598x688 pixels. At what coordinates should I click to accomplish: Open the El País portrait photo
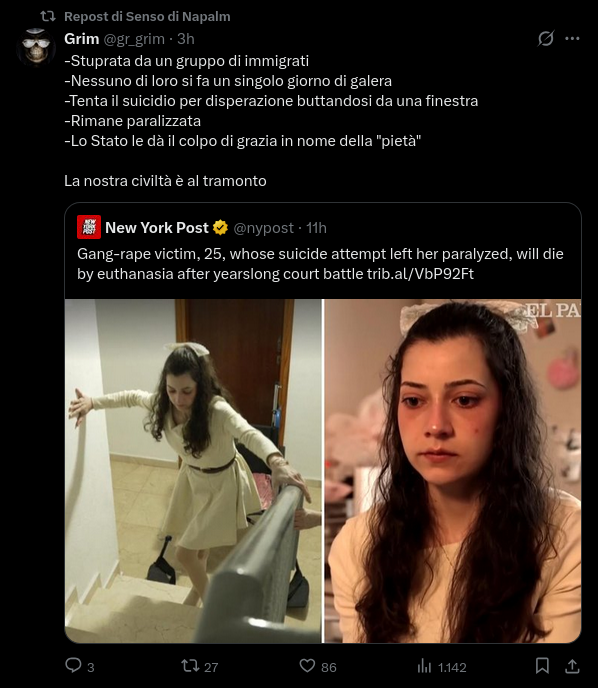click(453, 471)
